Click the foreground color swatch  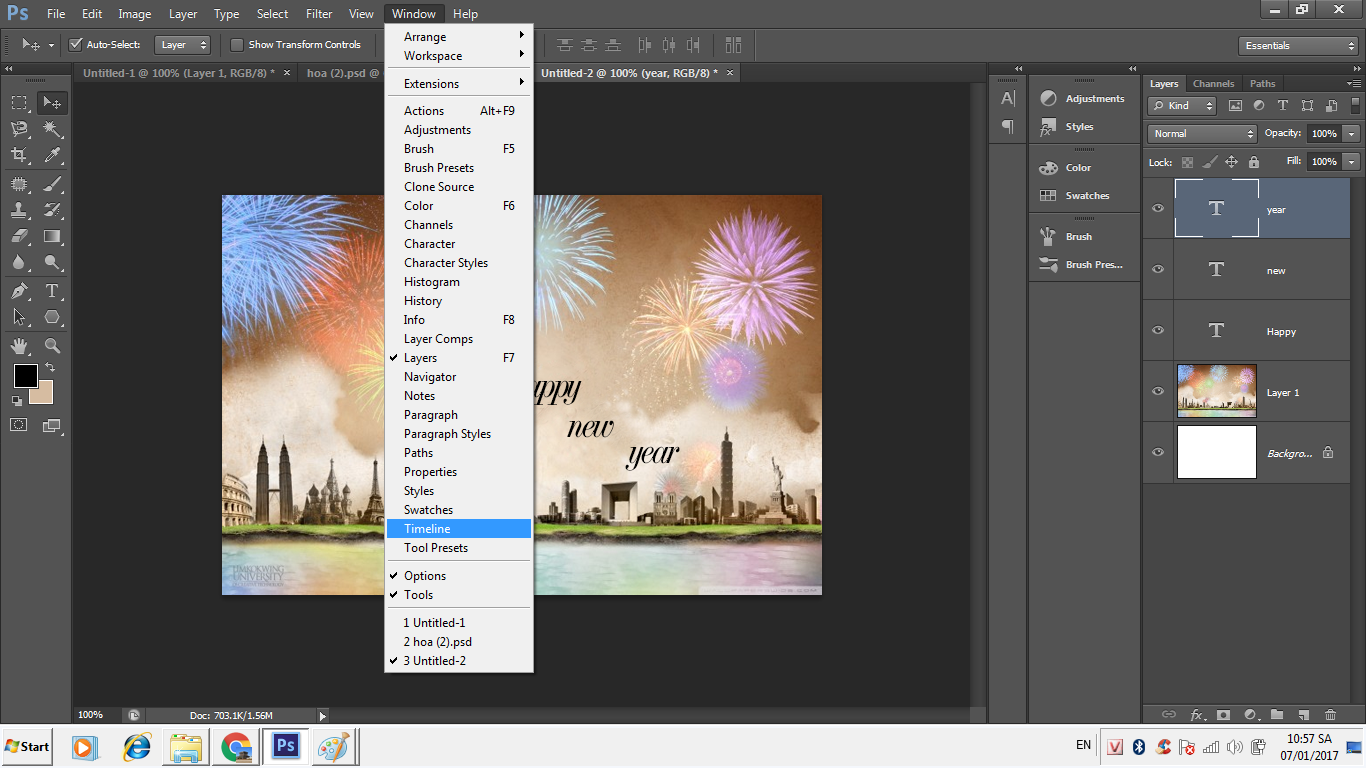(25, 376)
